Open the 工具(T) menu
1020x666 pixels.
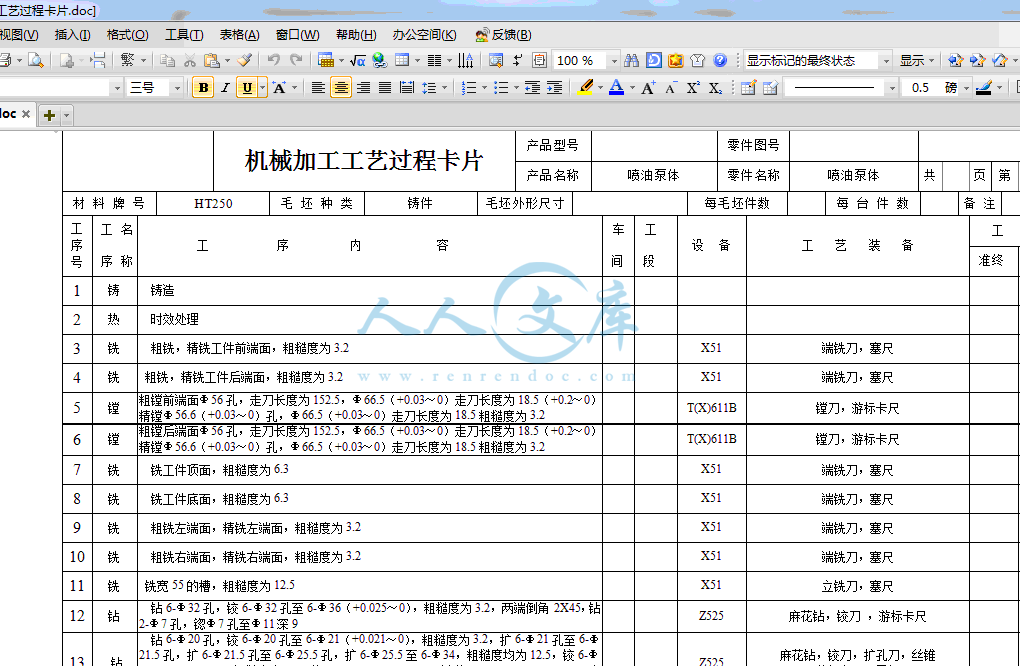click(184, 35)
